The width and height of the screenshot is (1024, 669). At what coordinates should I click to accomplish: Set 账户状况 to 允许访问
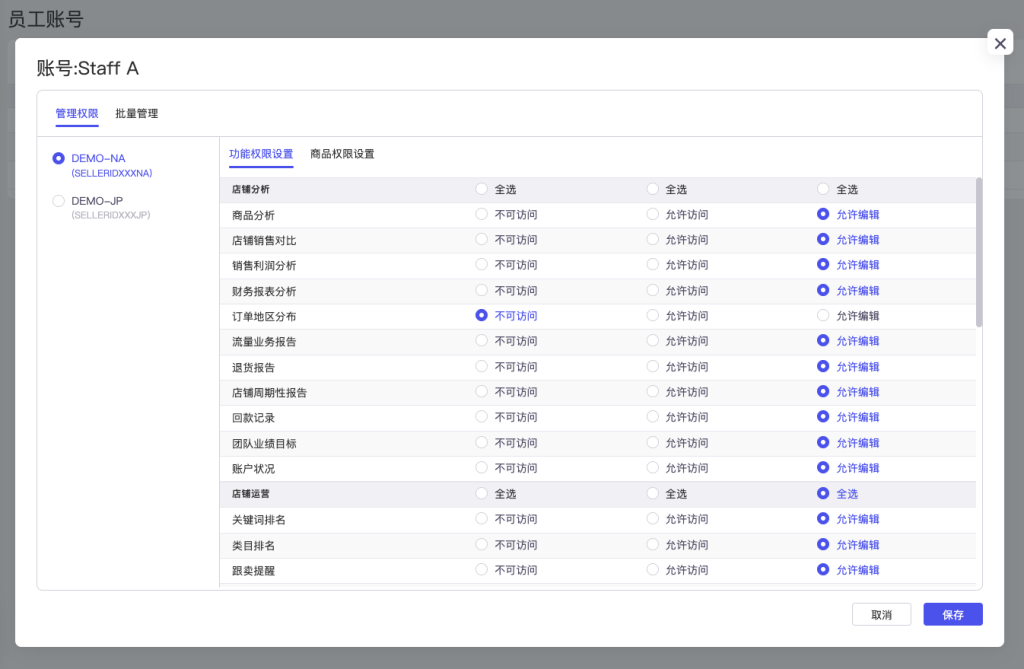pos(652,468)
